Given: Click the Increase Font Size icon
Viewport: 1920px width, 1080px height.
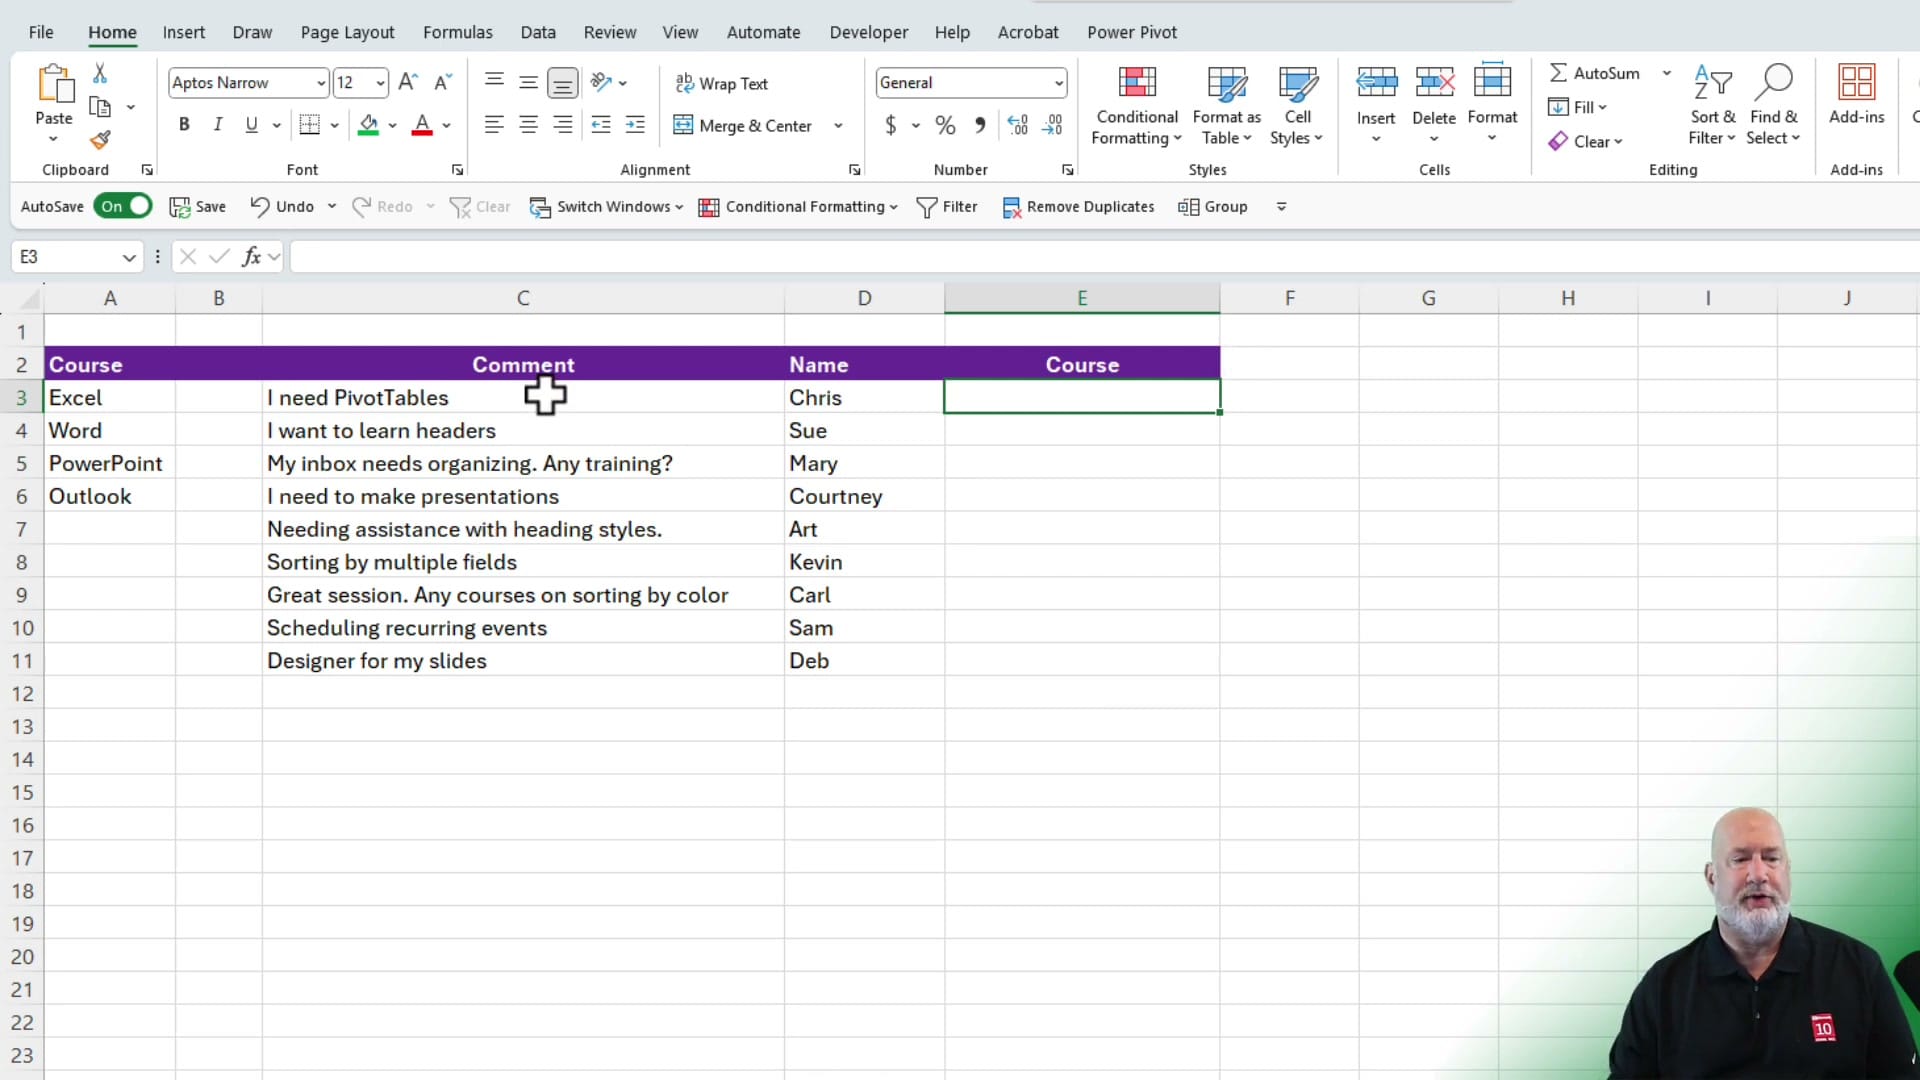Looking at the screenshot, I should pyautogui.click(x=407, y=82).
